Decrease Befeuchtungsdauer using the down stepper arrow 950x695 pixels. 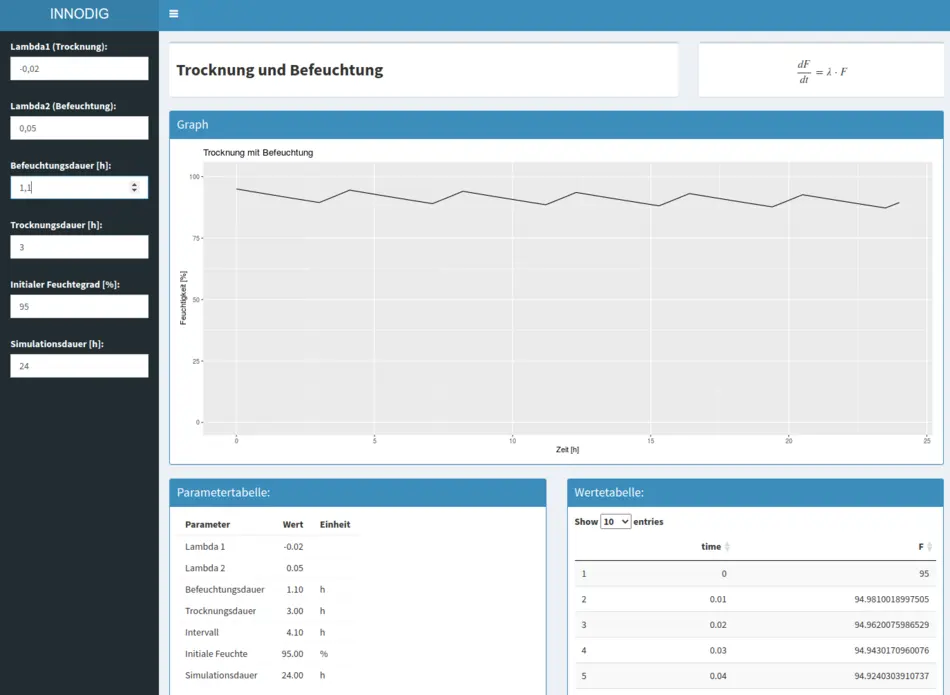[135, 191]
